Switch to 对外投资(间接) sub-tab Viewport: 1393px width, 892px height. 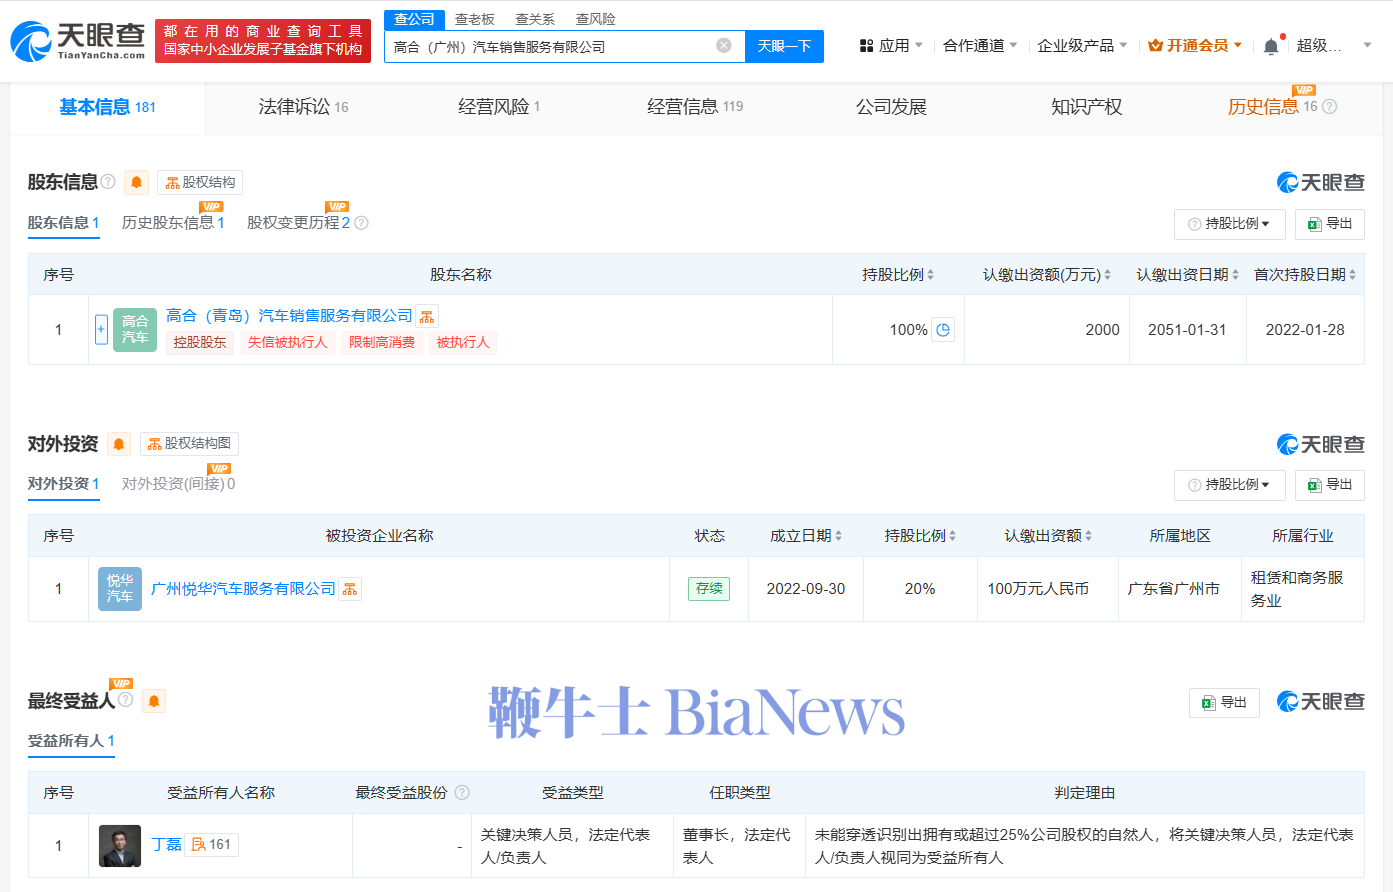(x=178, y=484)
